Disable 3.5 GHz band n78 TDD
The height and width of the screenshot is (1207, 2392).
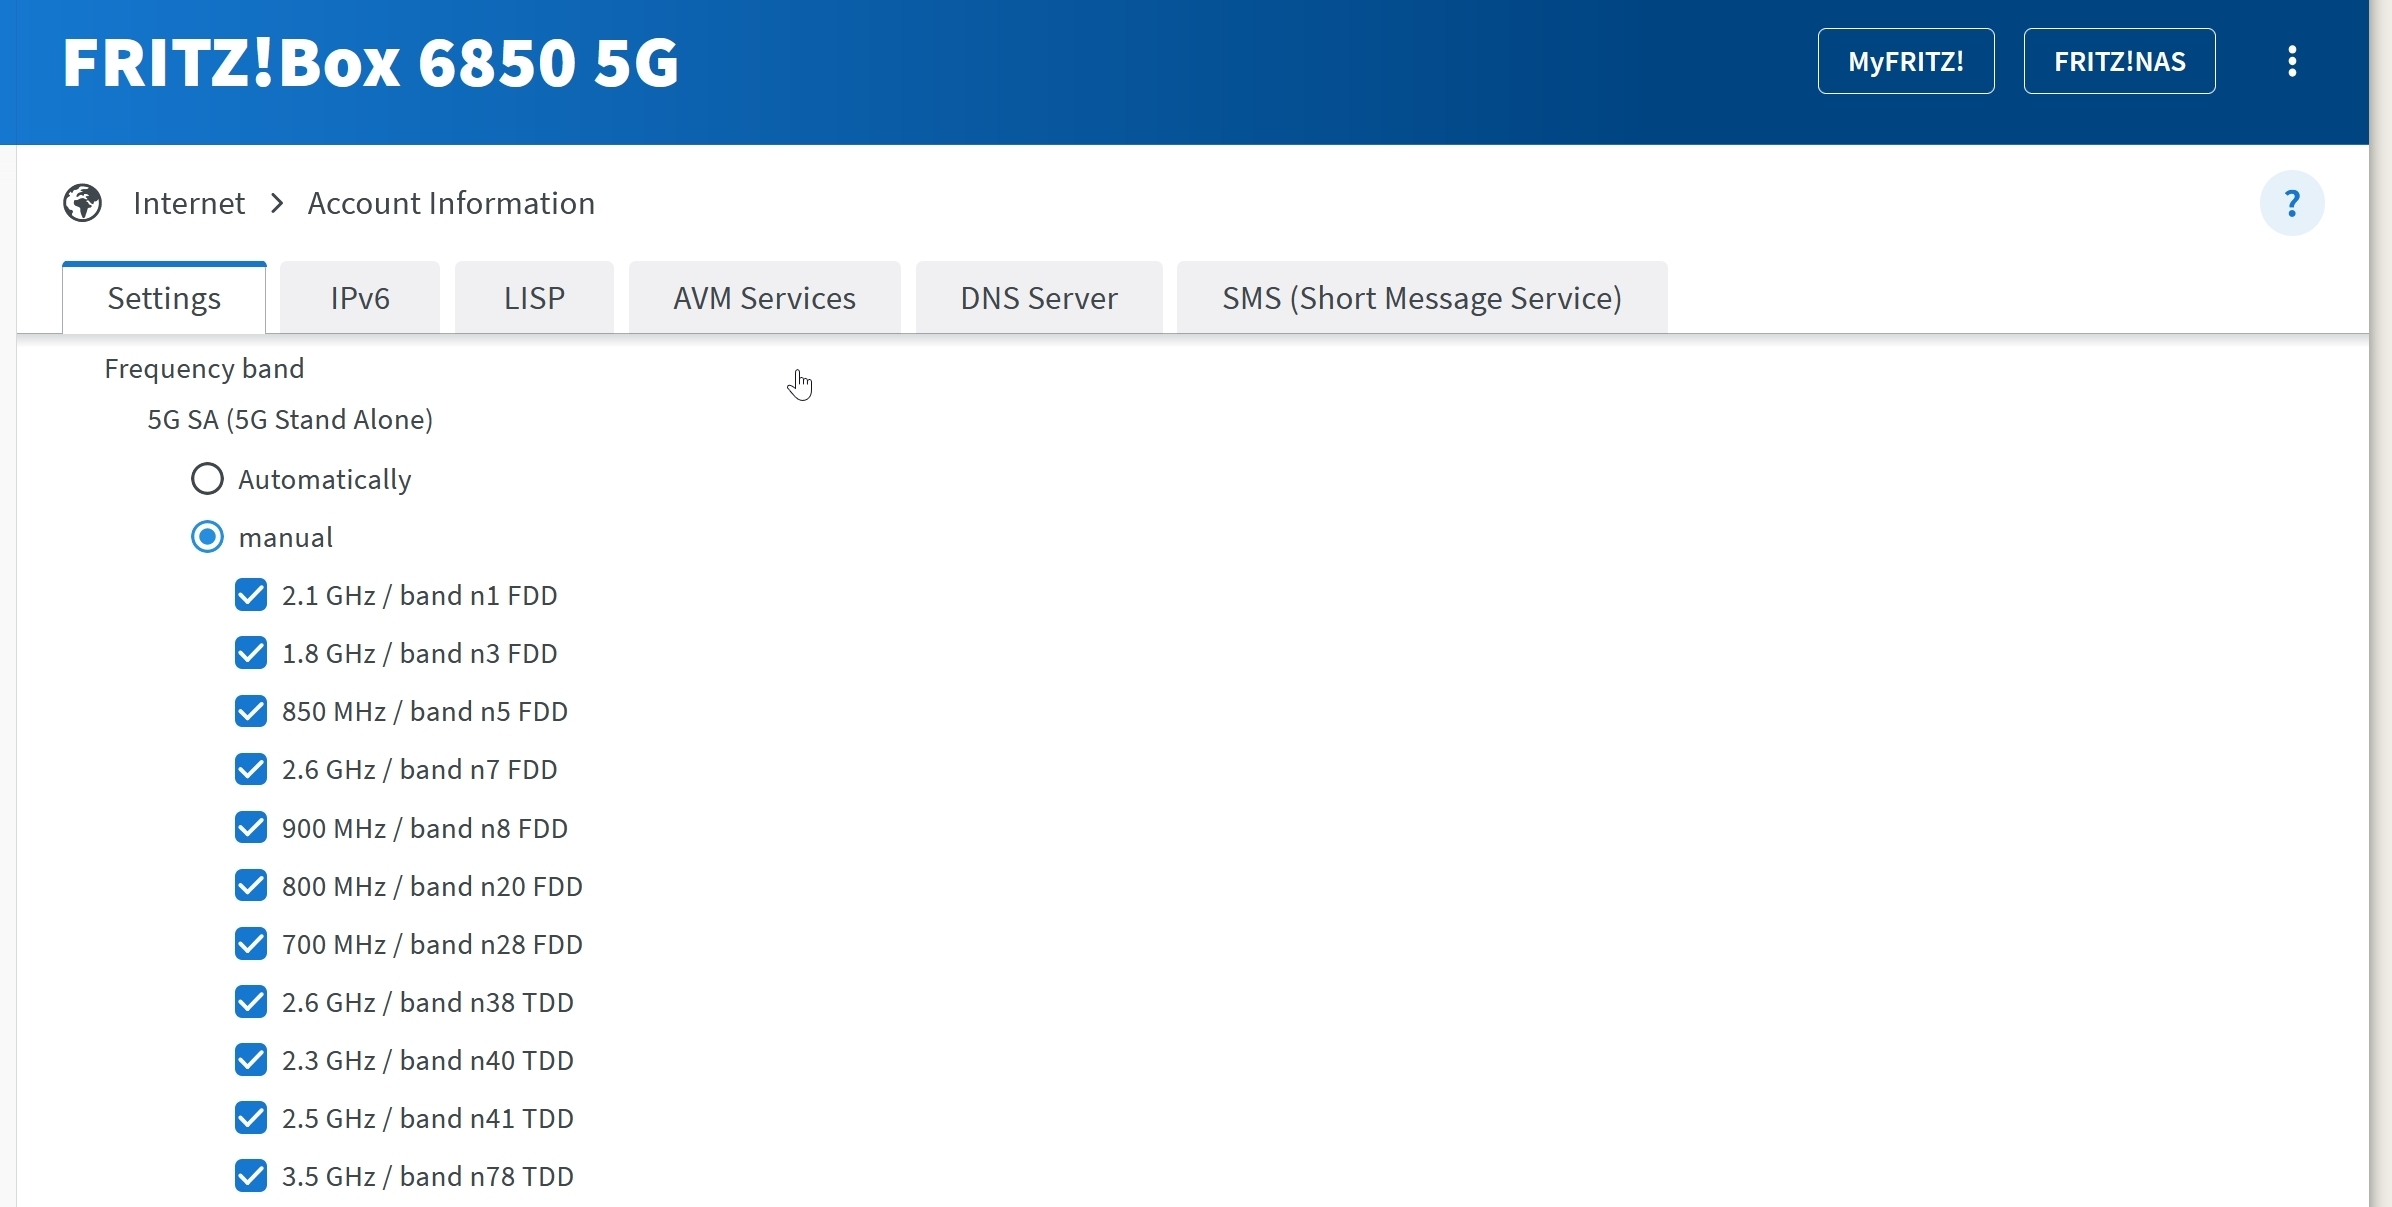click(251, 1176)
